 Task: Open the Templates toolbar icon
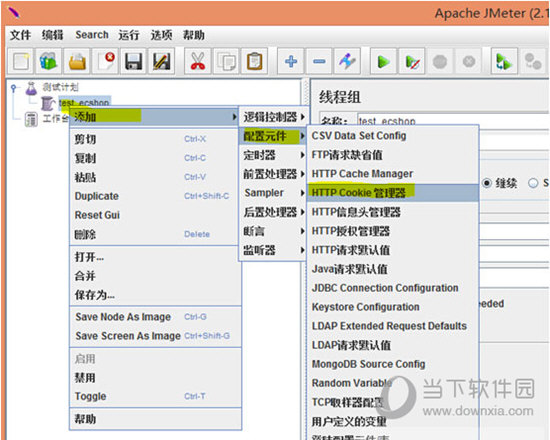49,61
